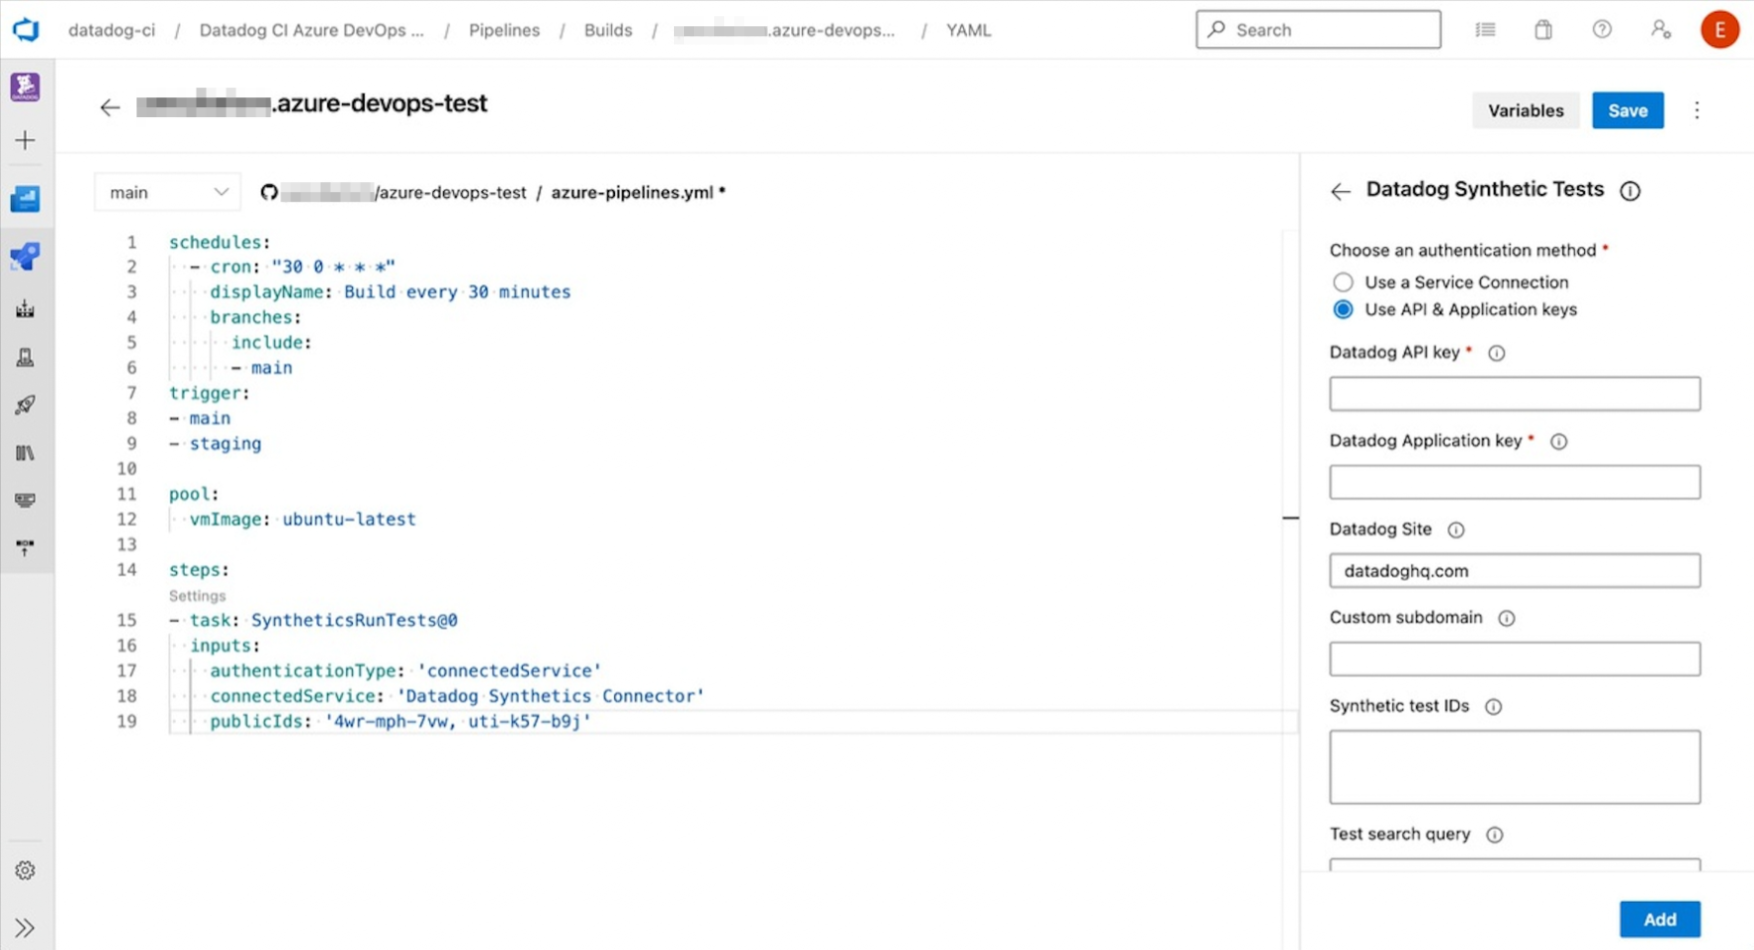Open the Pipelines breadcrumb menu item
This screenshot has width=1754, height=950.
504,30
